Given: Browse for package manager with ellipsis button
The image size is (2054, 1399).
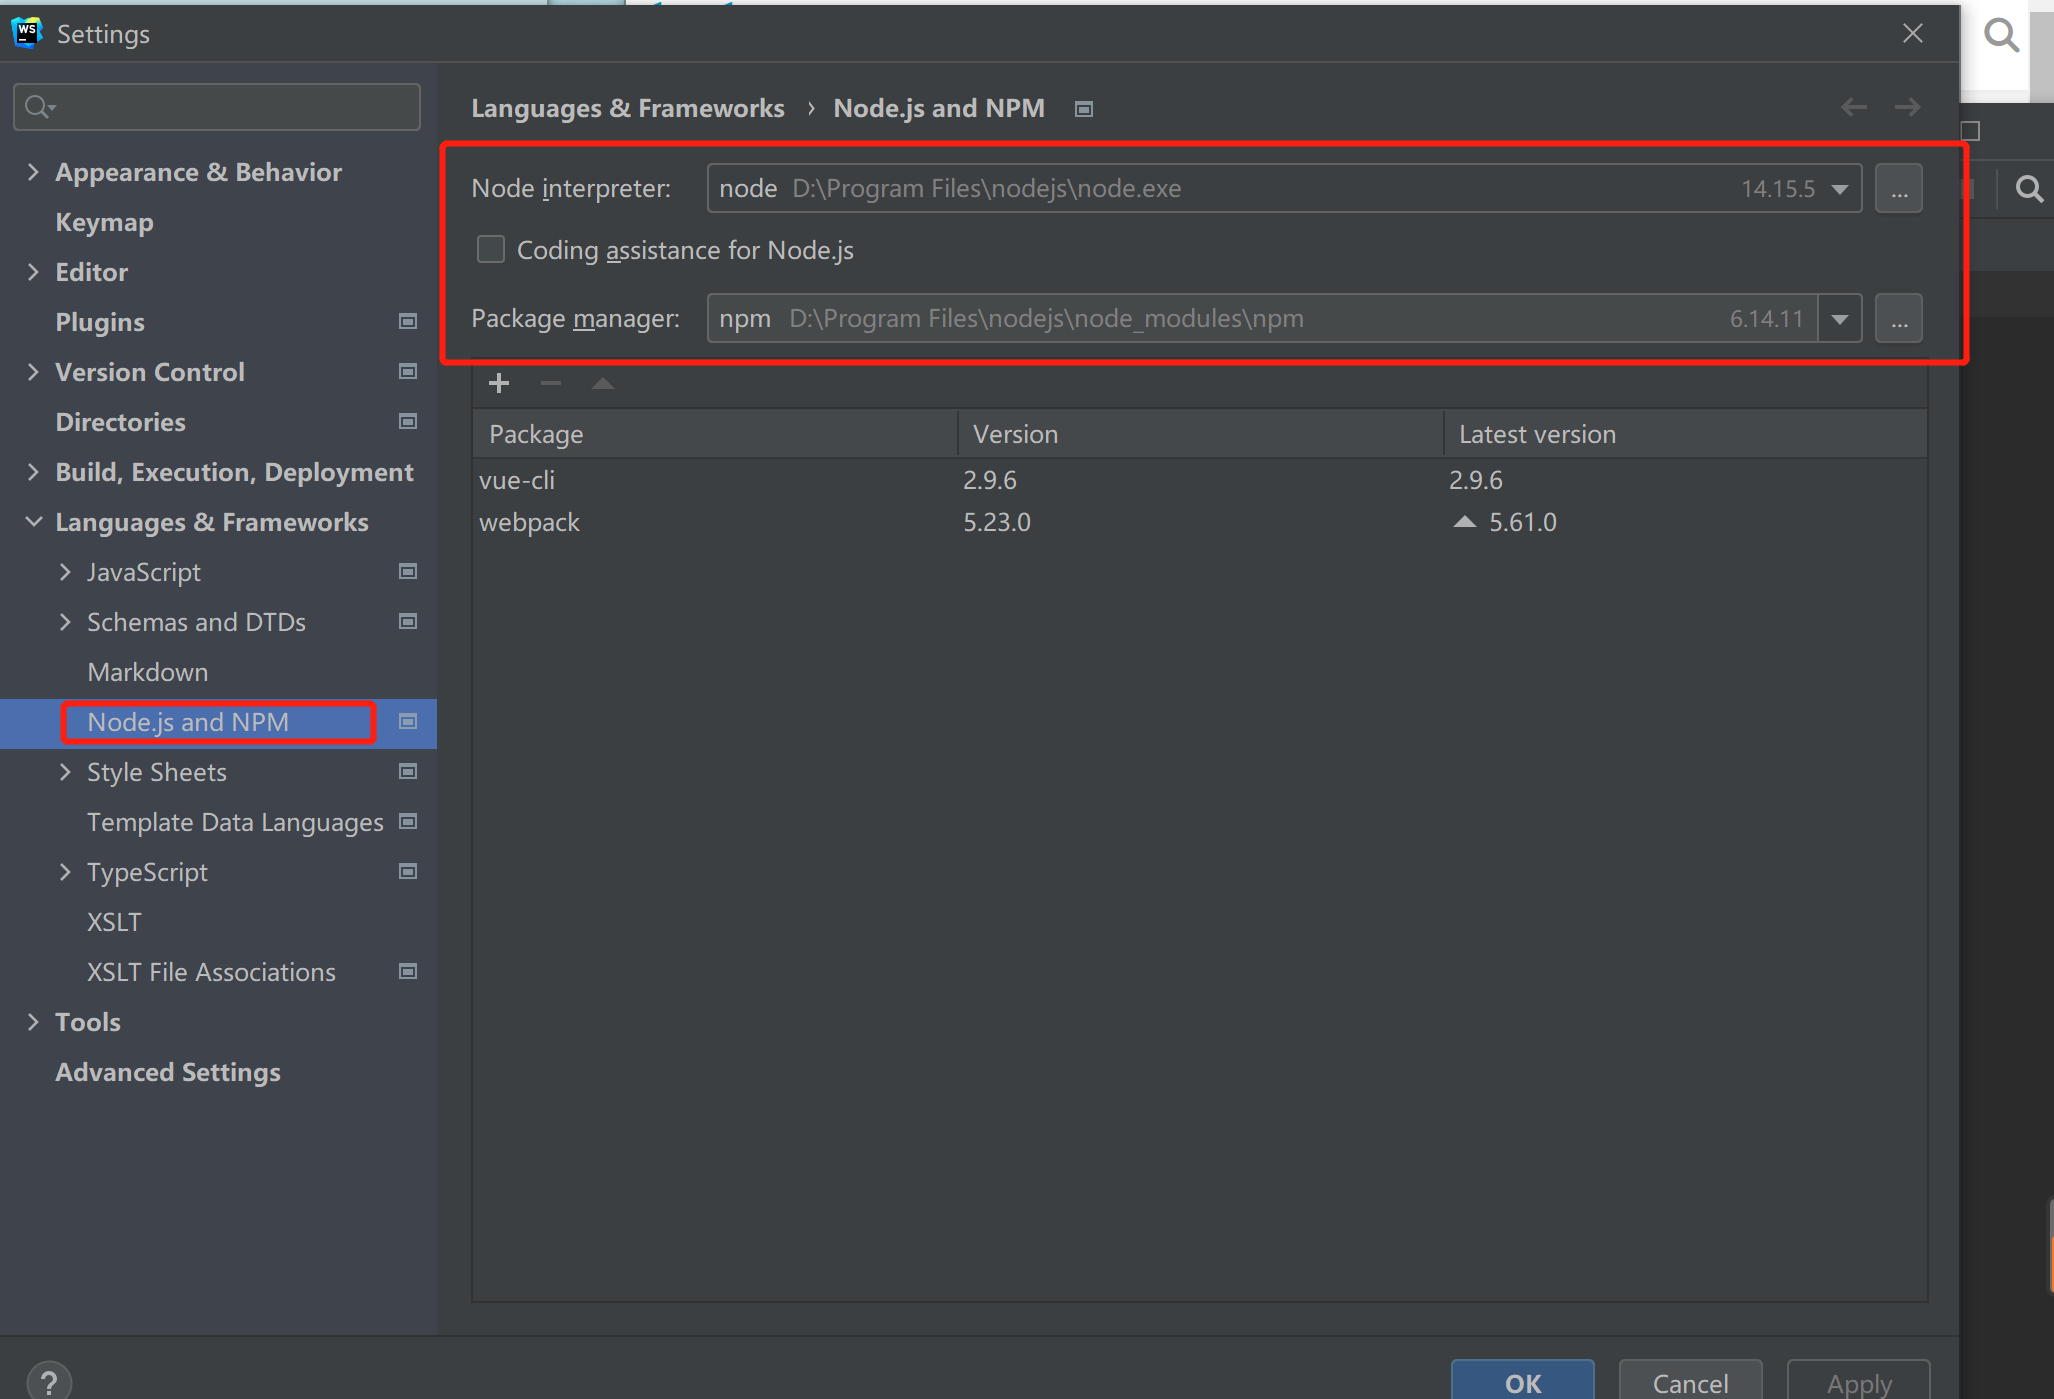Looking at the screenshot, I should [x=1898, y=319].
